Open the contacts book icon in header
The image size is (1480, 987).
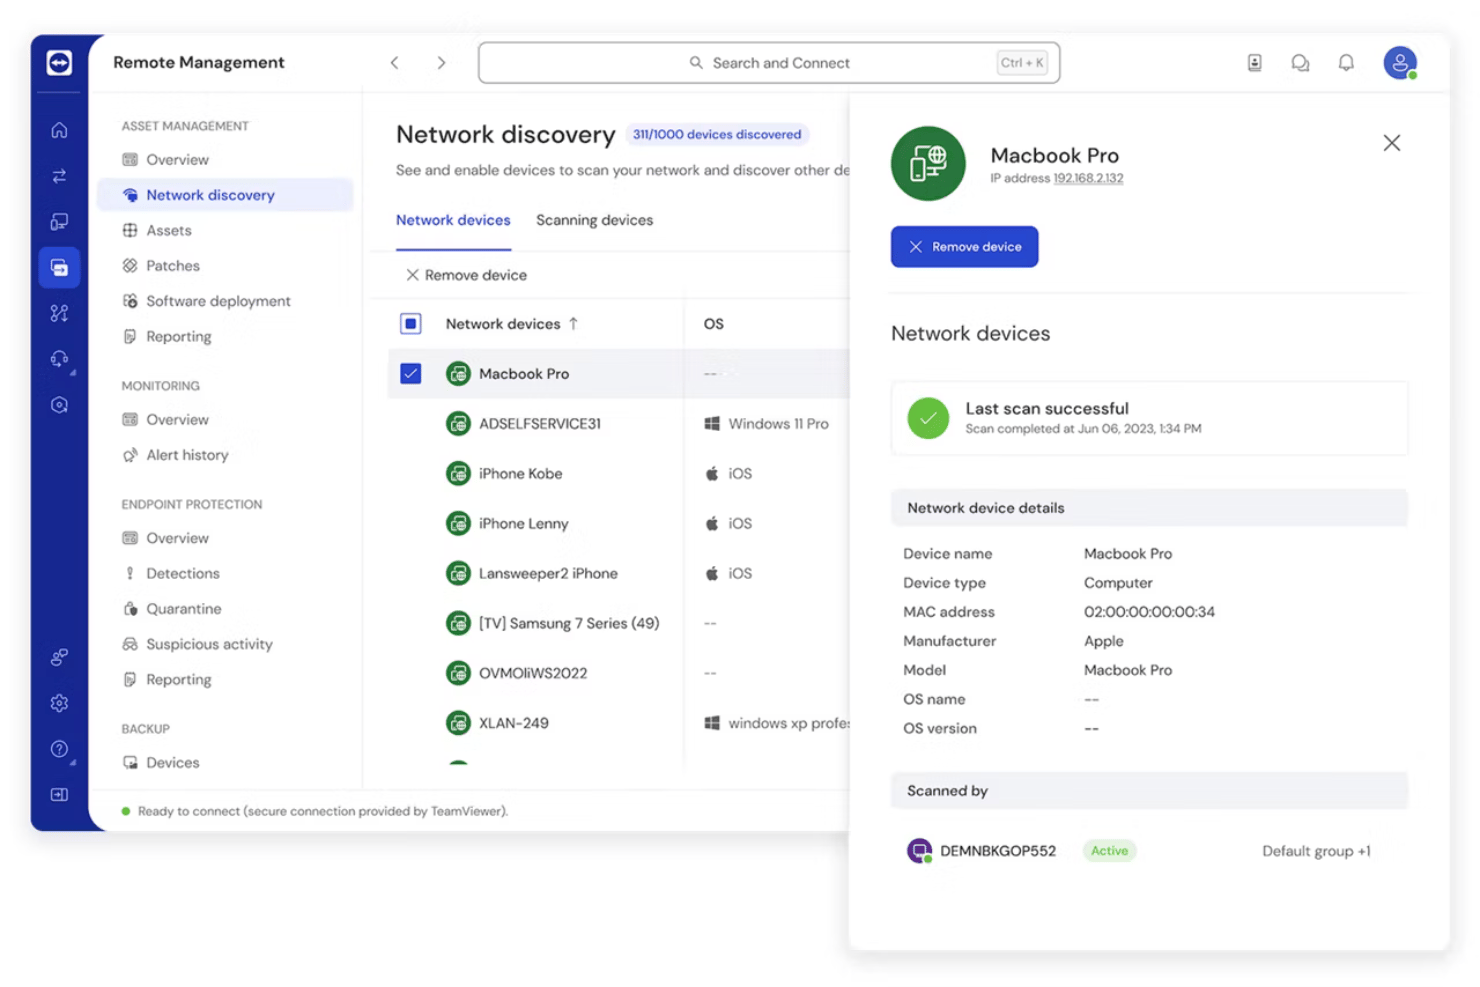(x=1254, y=63)
